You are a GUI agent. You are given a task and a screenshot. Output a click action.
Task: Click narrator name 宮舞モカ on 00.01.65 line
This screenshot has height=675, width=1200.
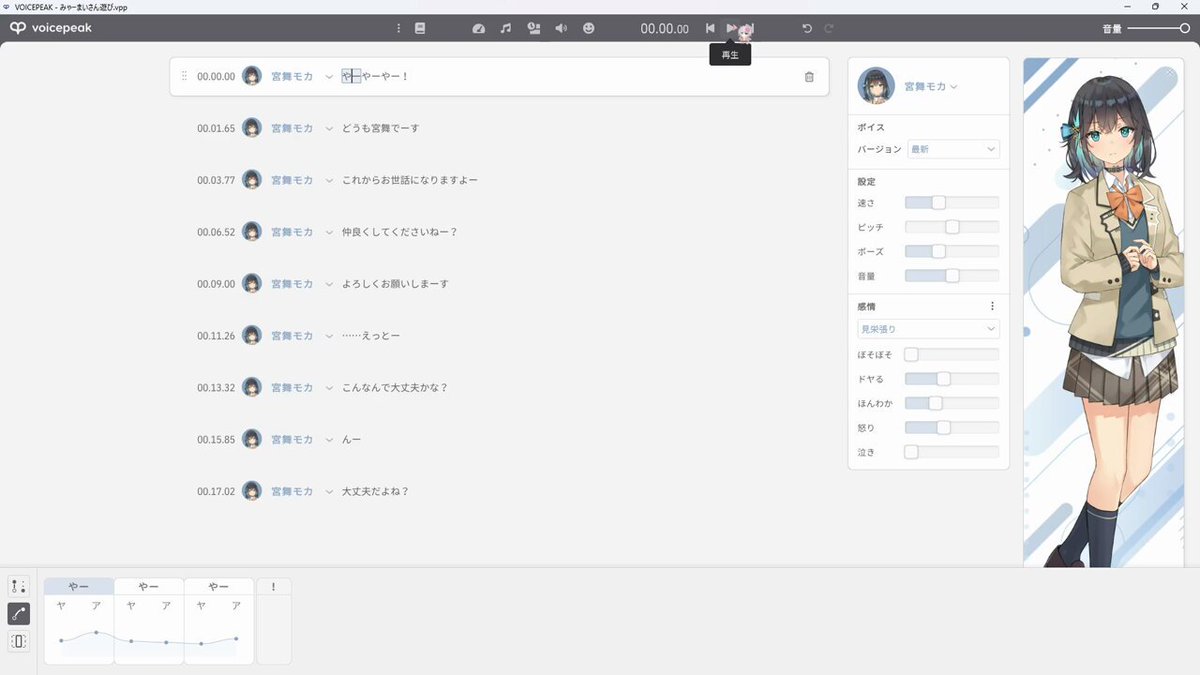tap(292, 128)
